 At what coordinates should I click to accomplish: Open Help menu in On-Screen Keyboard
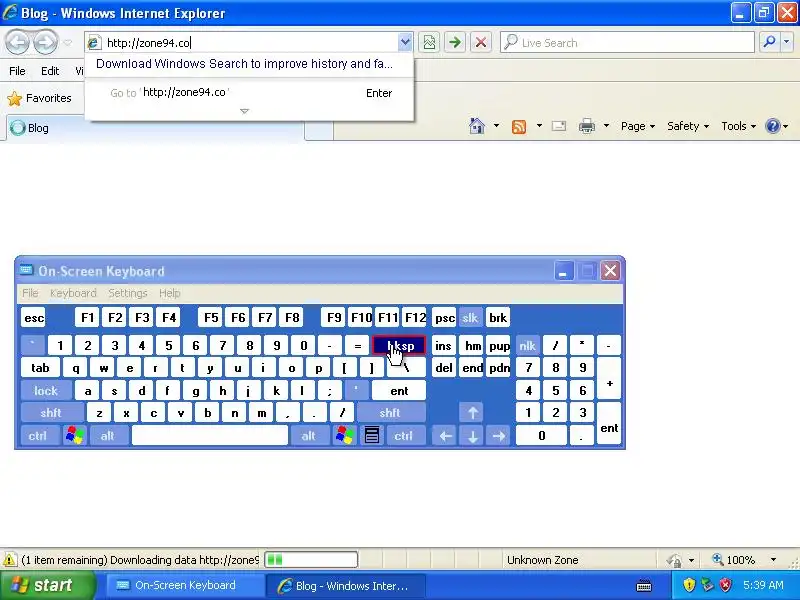(169, 293)
